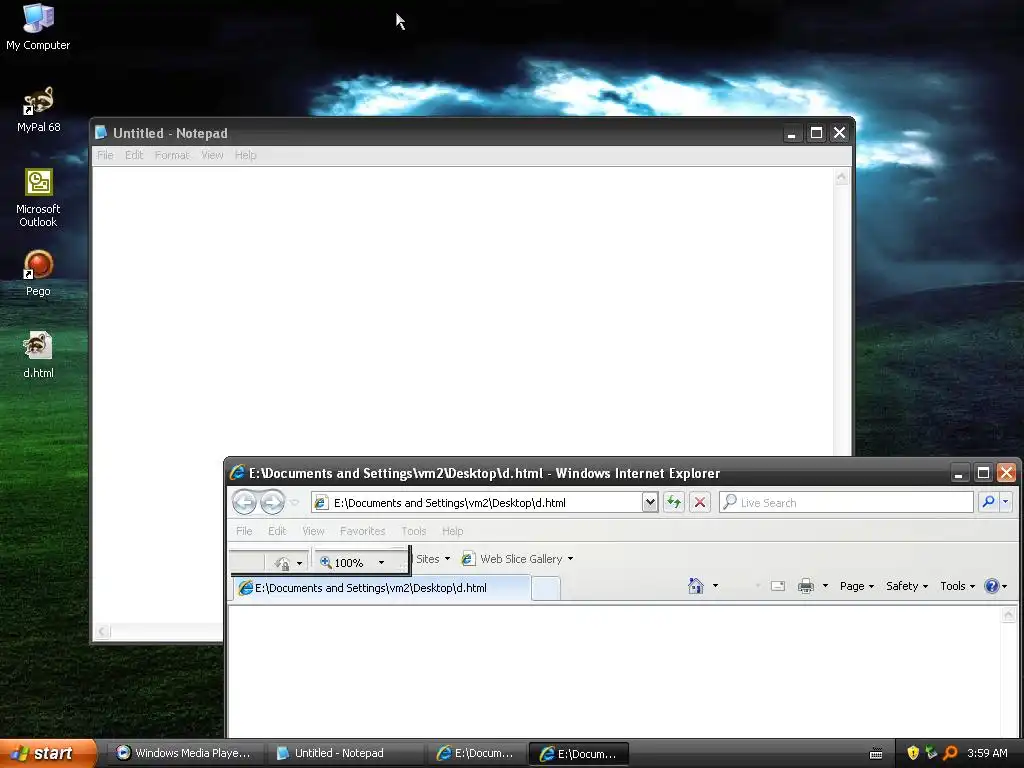Open the recent pages dropdown beside Forward

pyautogui.click(x=295, y=502)
